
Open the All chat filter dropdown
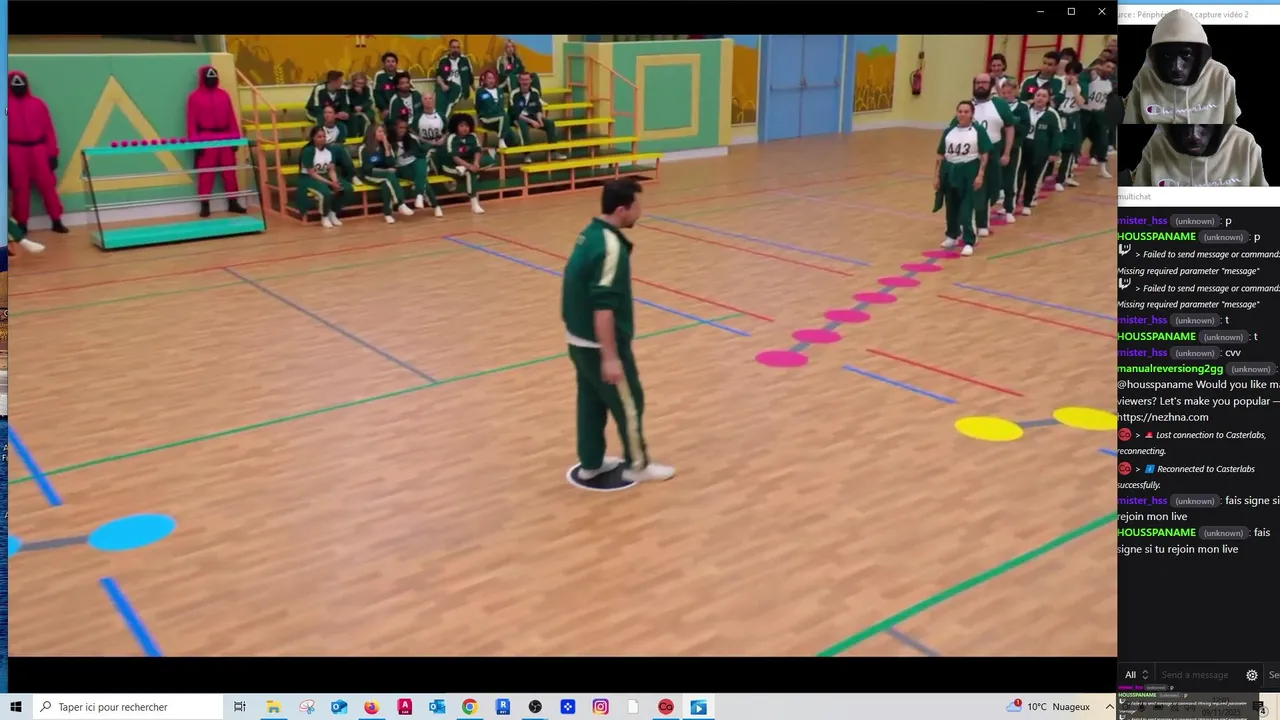[x=1136, y=675]
